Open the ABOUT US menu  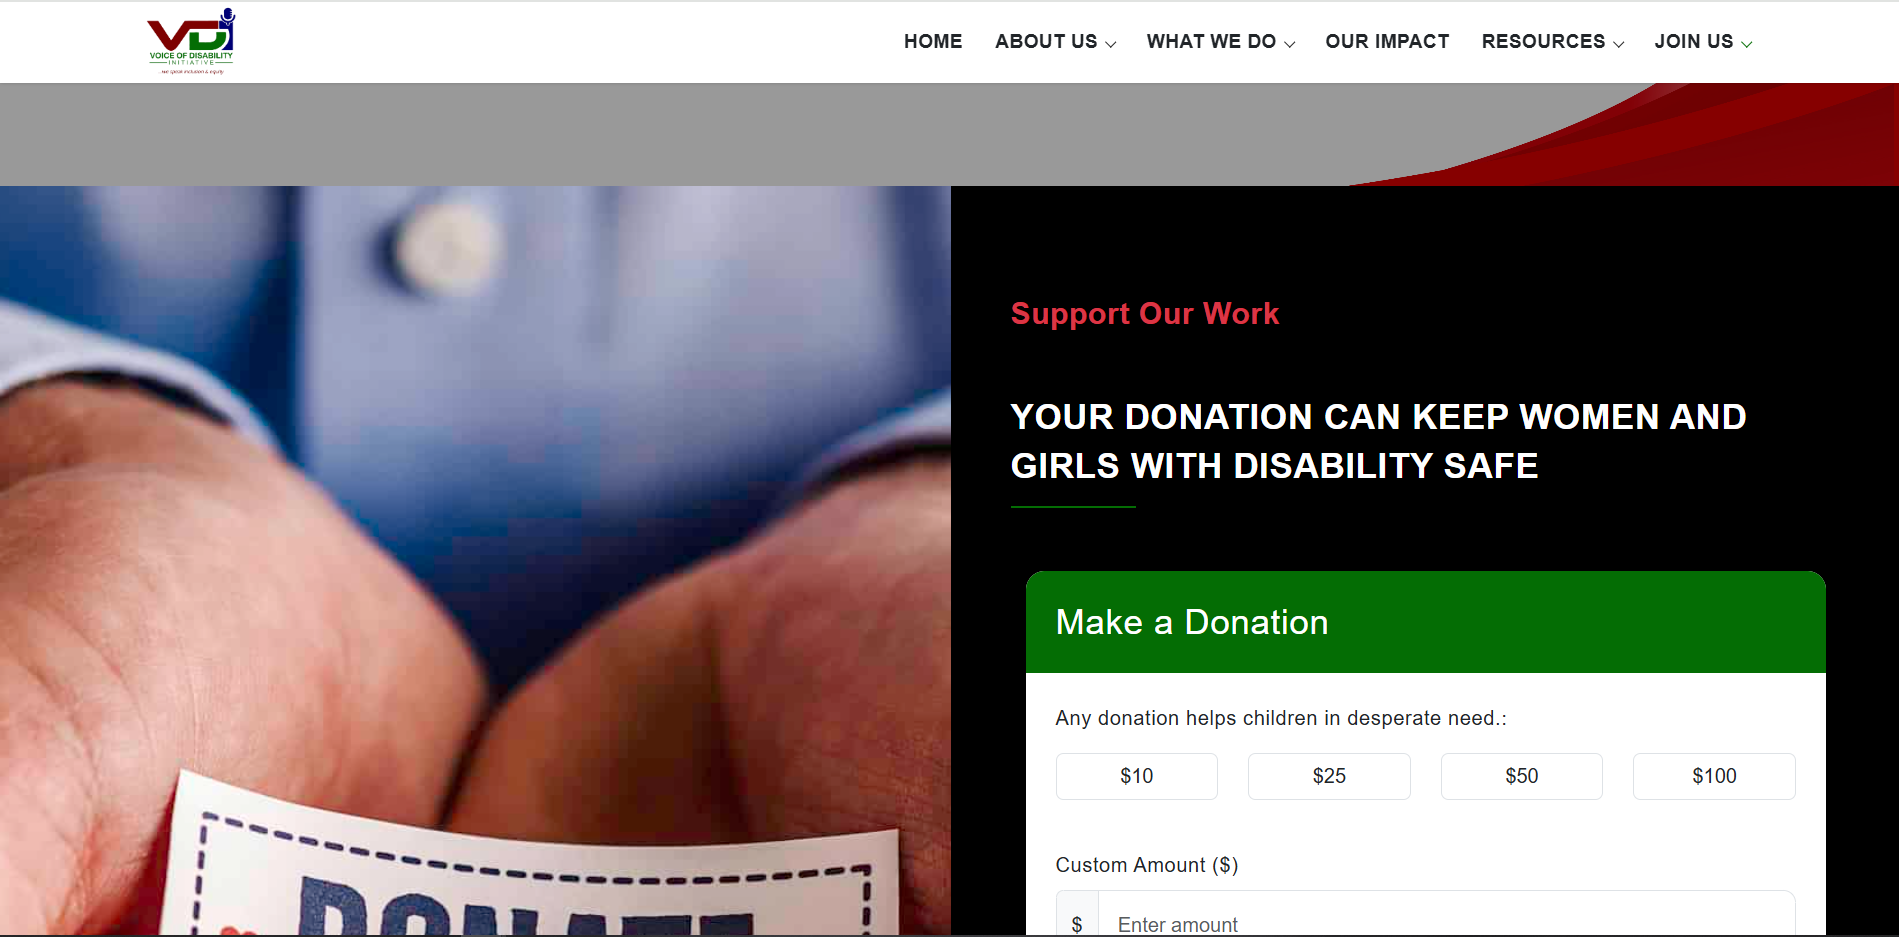click(x=1046, y=42)
